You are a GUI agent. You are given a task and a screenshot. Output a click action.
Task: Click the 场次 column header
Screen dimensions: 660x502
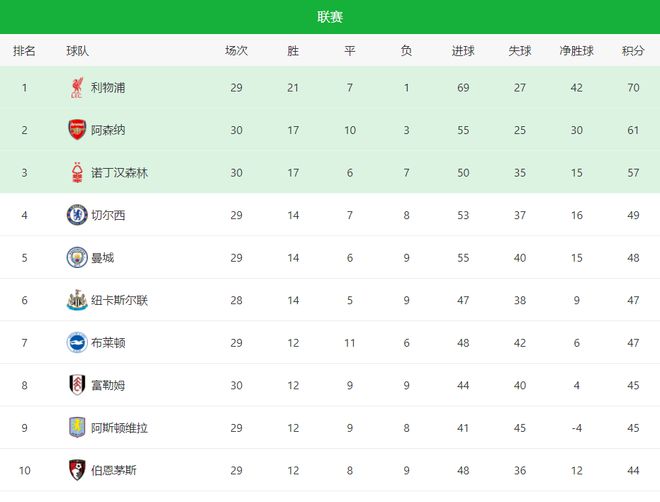tap(236, 51)
